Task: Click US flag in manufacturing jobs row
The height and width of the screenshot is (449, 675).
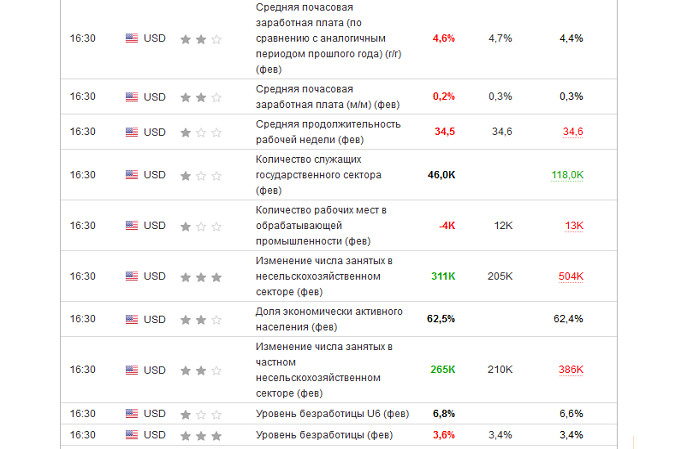Action: point(131,225)
